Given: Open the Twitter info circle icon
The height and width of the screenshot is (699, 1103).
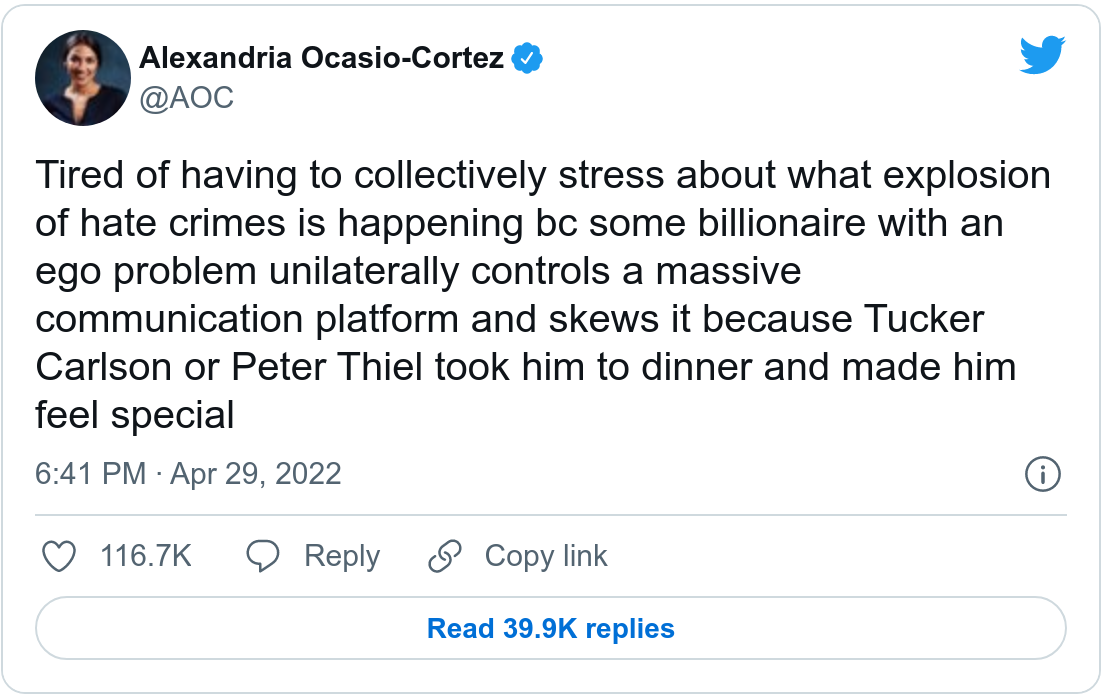Looking at the screenshot, I should (x=1043, y=474).
